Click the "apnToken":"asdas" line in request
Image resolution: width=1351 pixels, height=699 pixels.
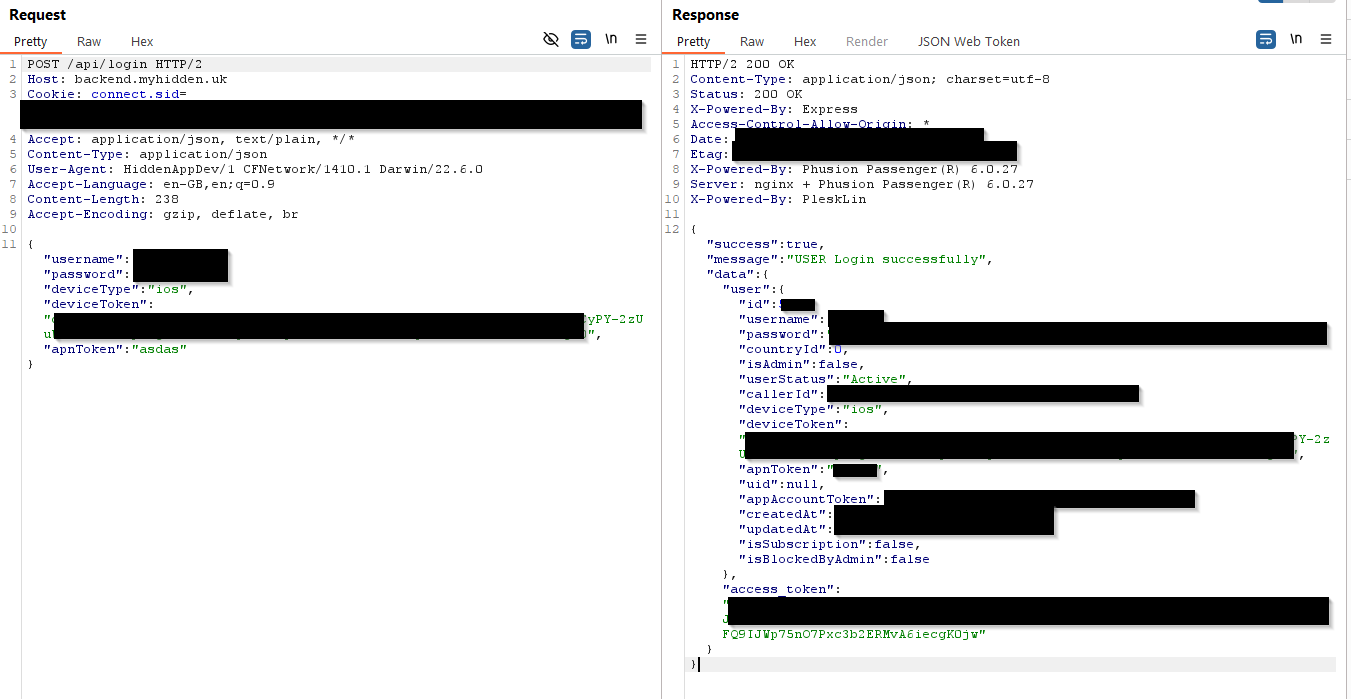click(115, 349)
